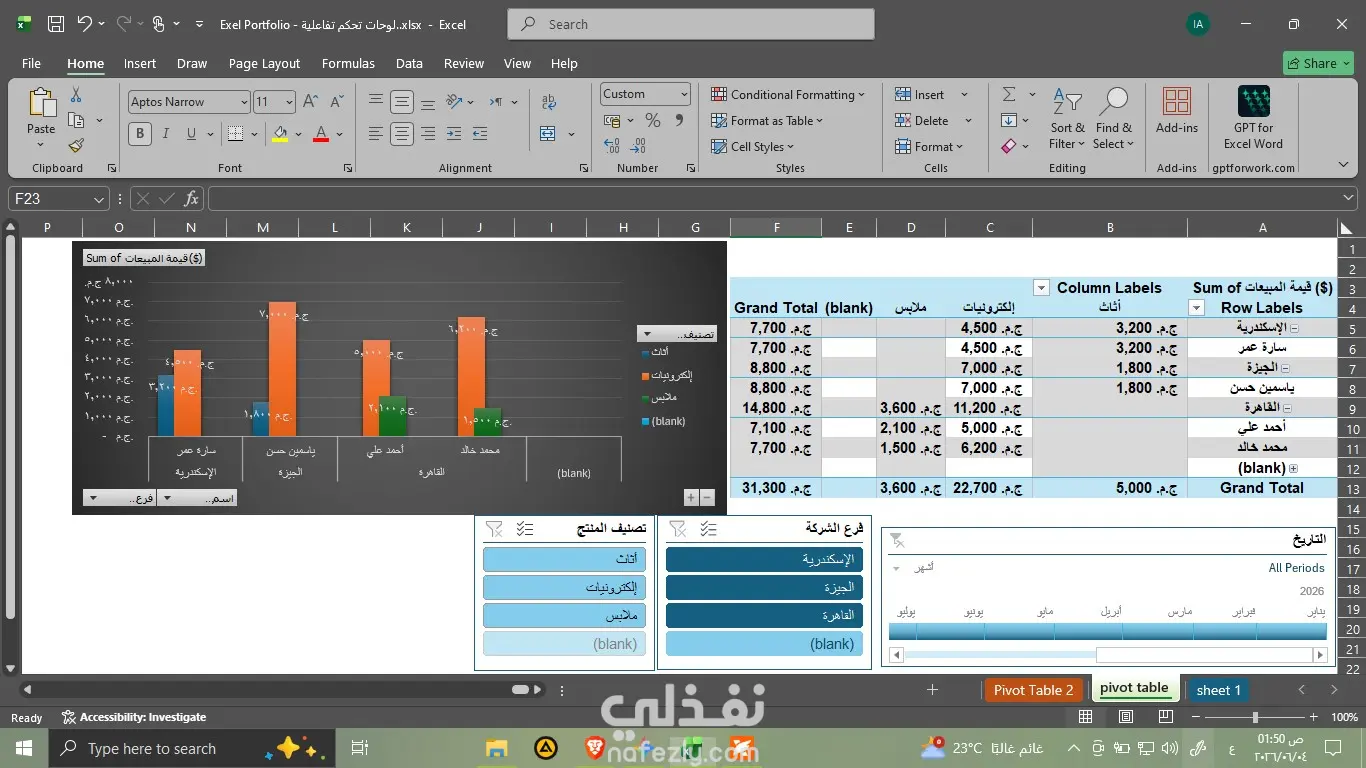Open Cell Styles dropdown
1366x768 pixels.
(752, 147)
